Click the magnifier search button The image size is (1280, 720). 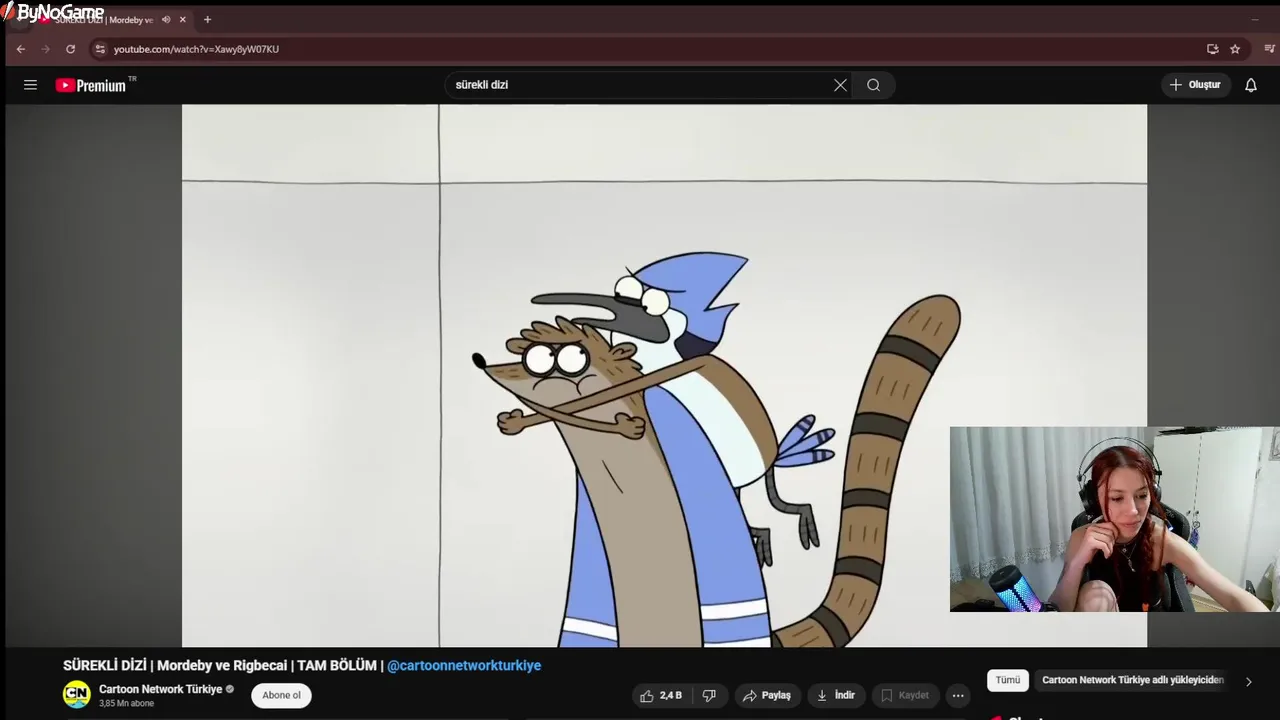tap(874, 85)
